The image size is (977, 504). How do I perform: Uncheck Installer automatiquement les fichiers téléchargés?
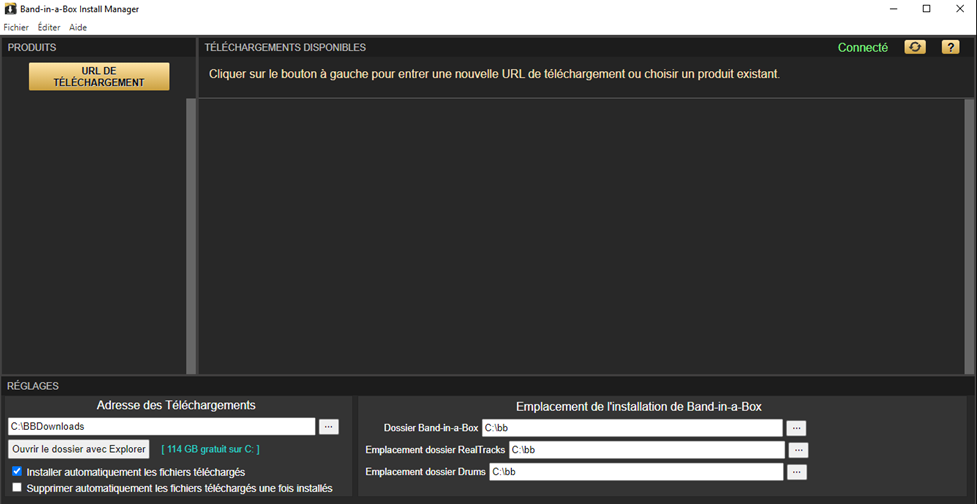coord(17,472)
